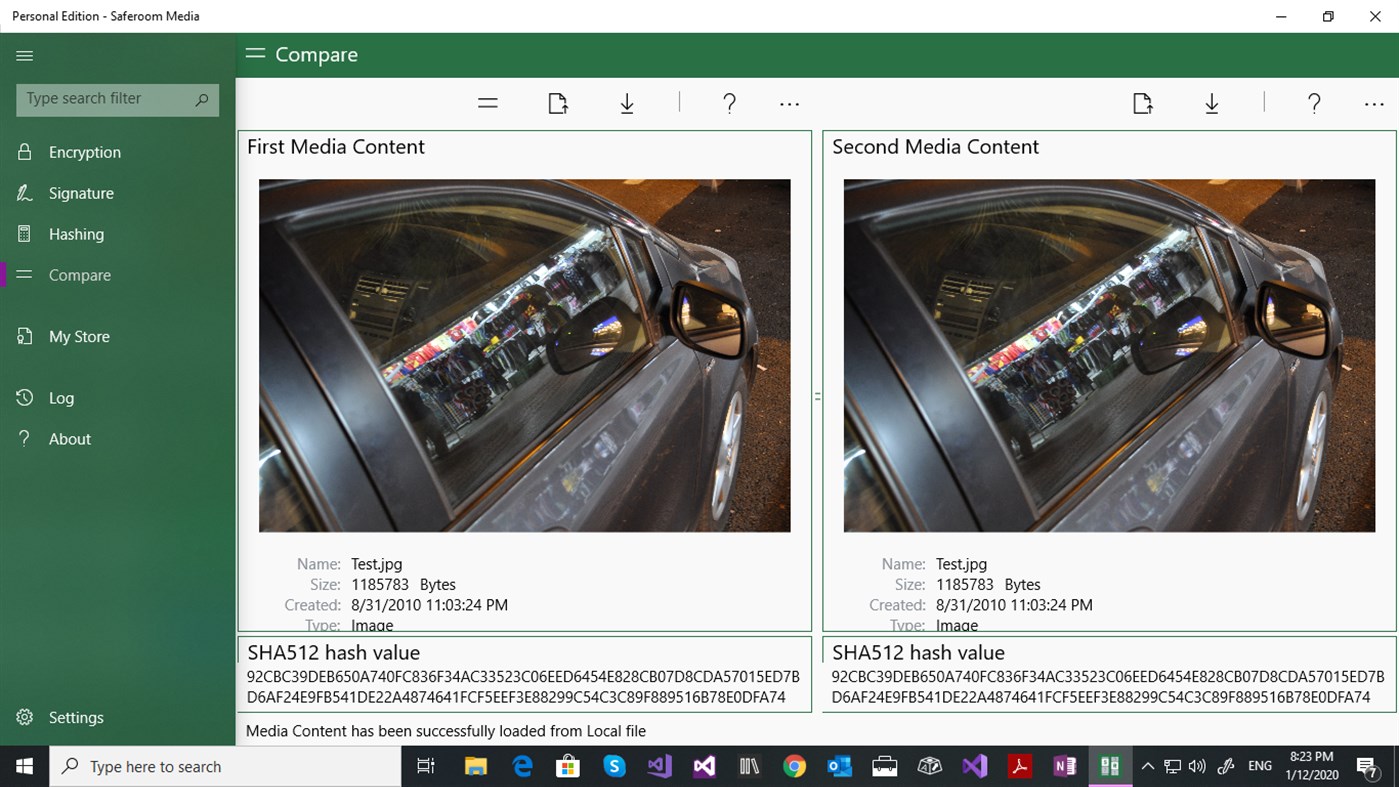The image size is (1399, 787).
Task: Collapse the navigation pane with the hamburger
Action: pos(24,55)
